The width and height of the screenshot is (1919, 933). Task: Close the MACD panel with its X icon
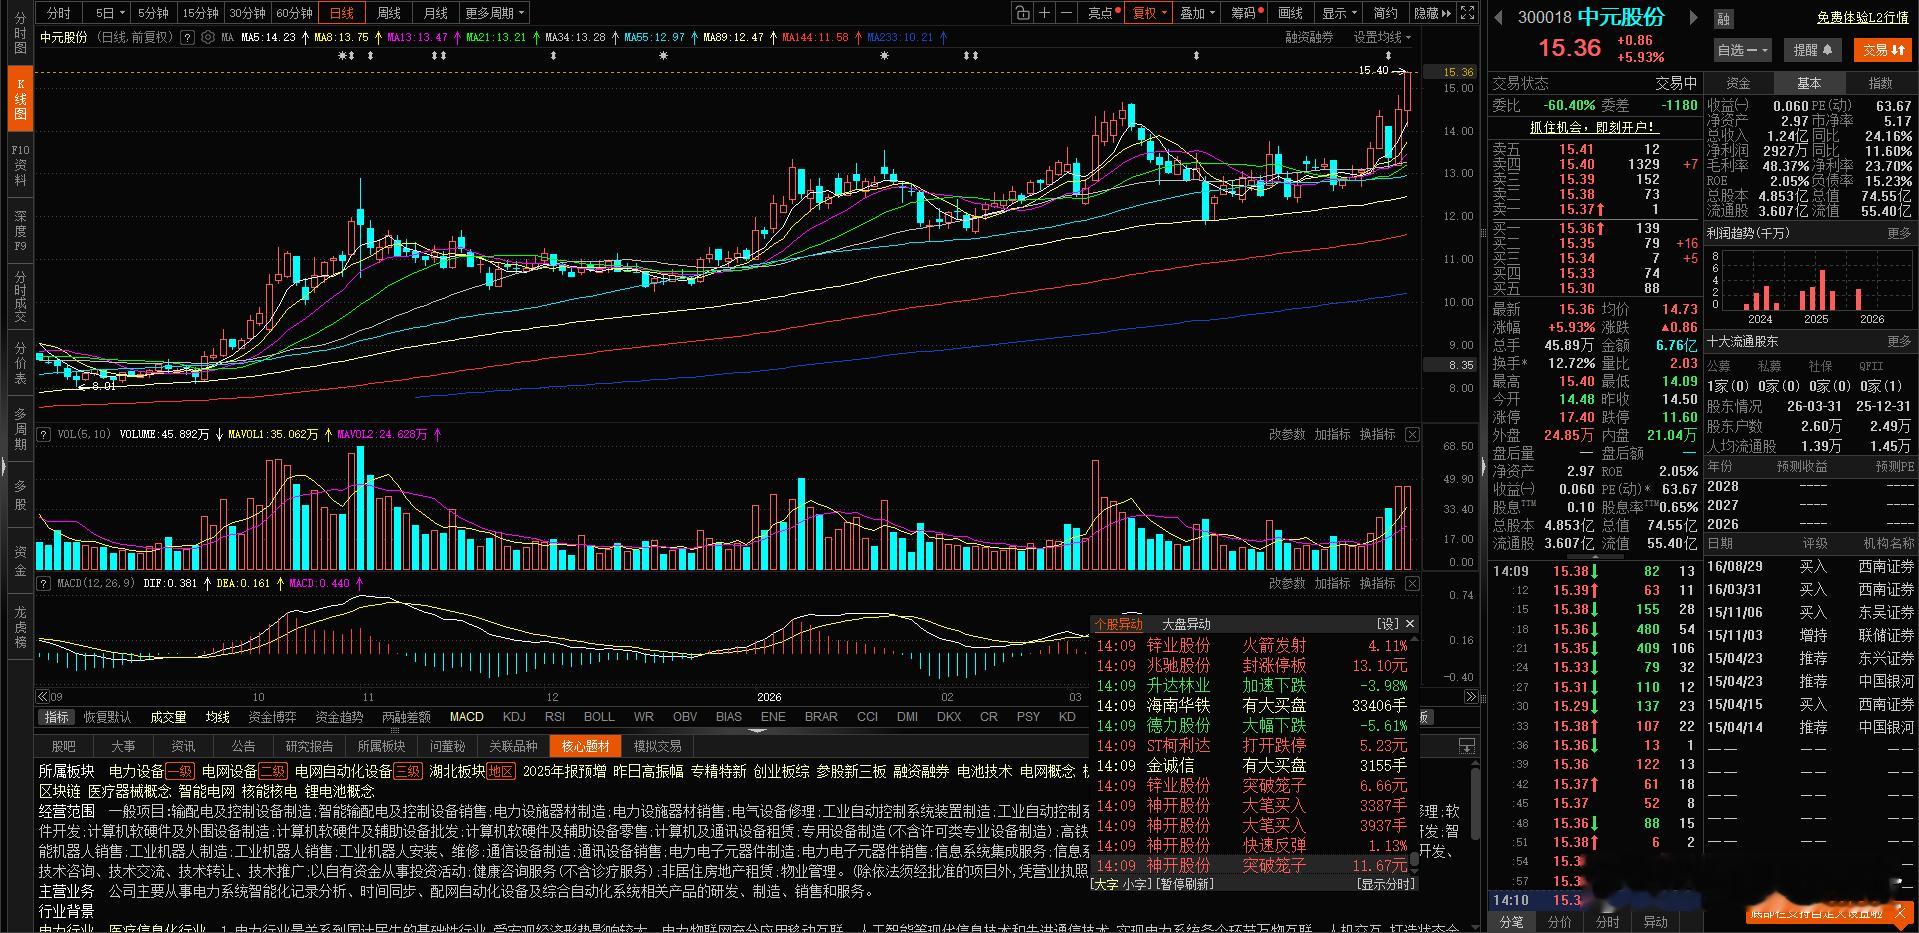pyautogui.click(x=1411, y=583)
